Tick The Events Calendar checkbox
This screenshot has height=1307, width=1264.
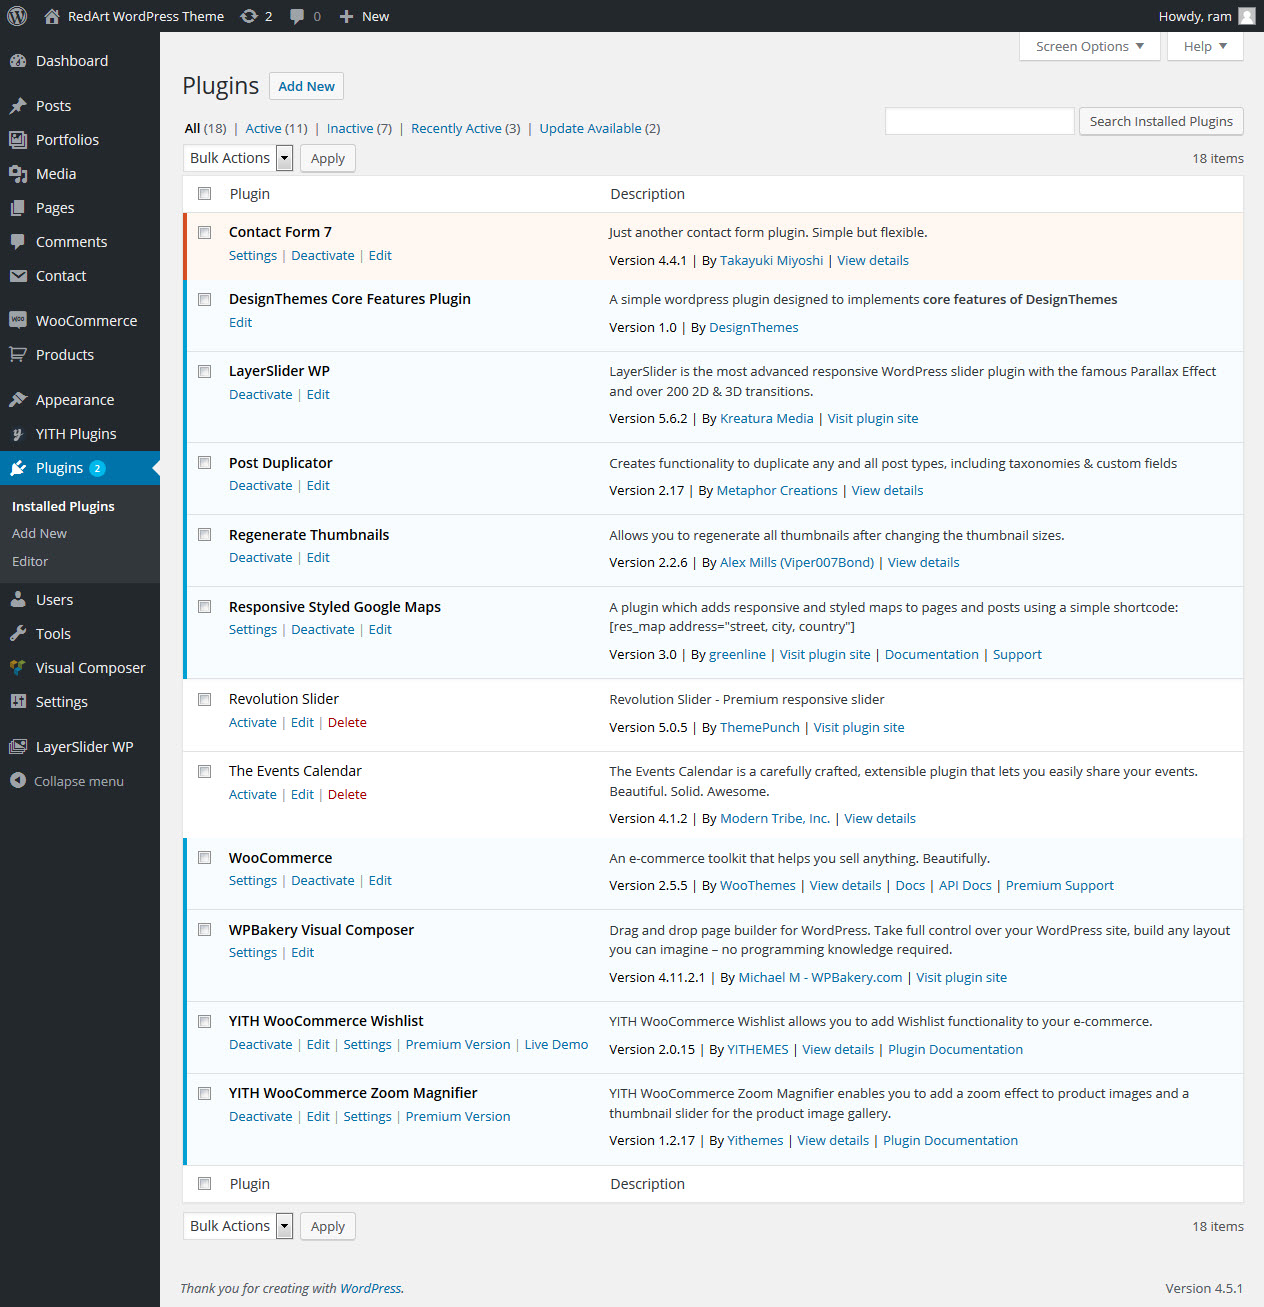[205, 771]
